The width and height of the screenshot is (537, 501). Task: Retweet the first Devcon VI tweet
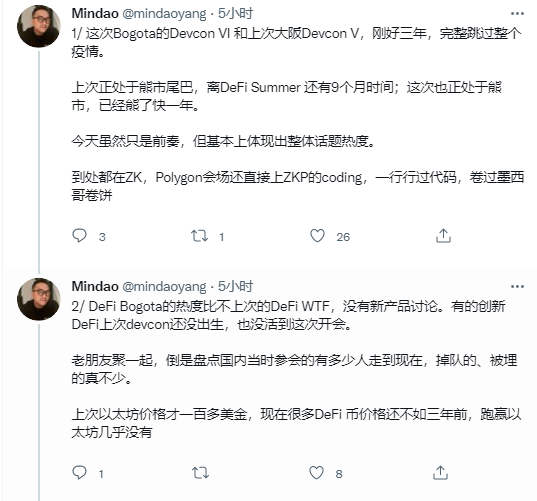(199, 236)
